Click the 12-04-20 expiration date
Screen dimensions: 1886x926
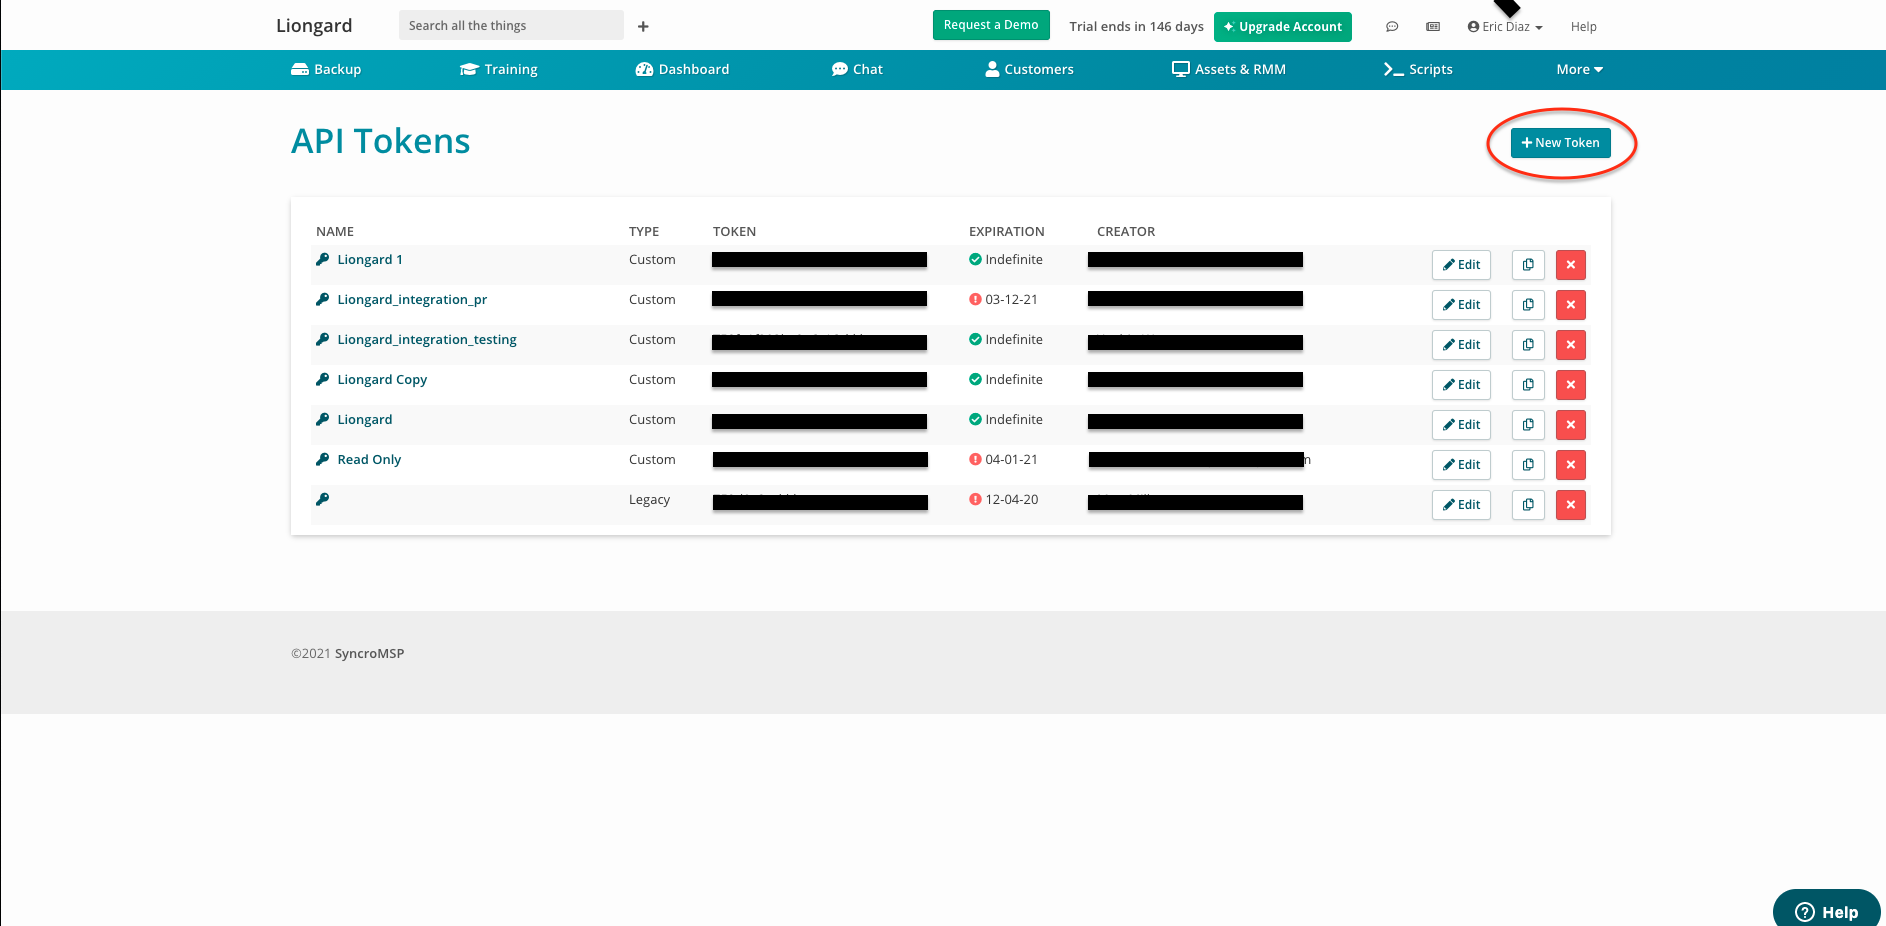[1011, 499]
